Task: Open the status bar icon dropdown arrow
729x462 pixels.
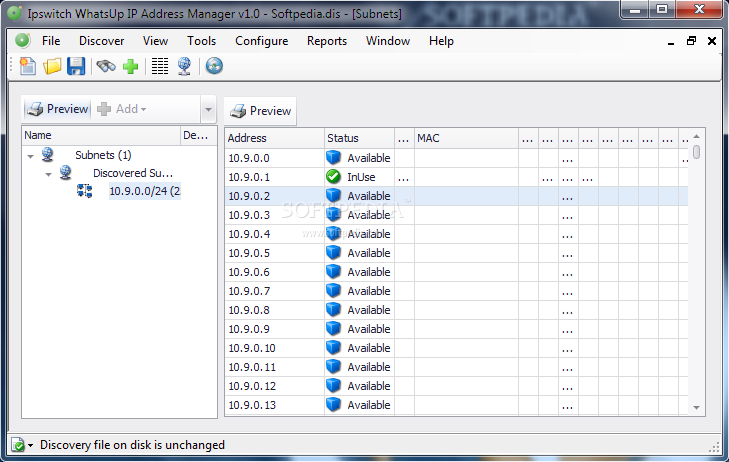Action: pyautogui.click(x=31, y=445)
